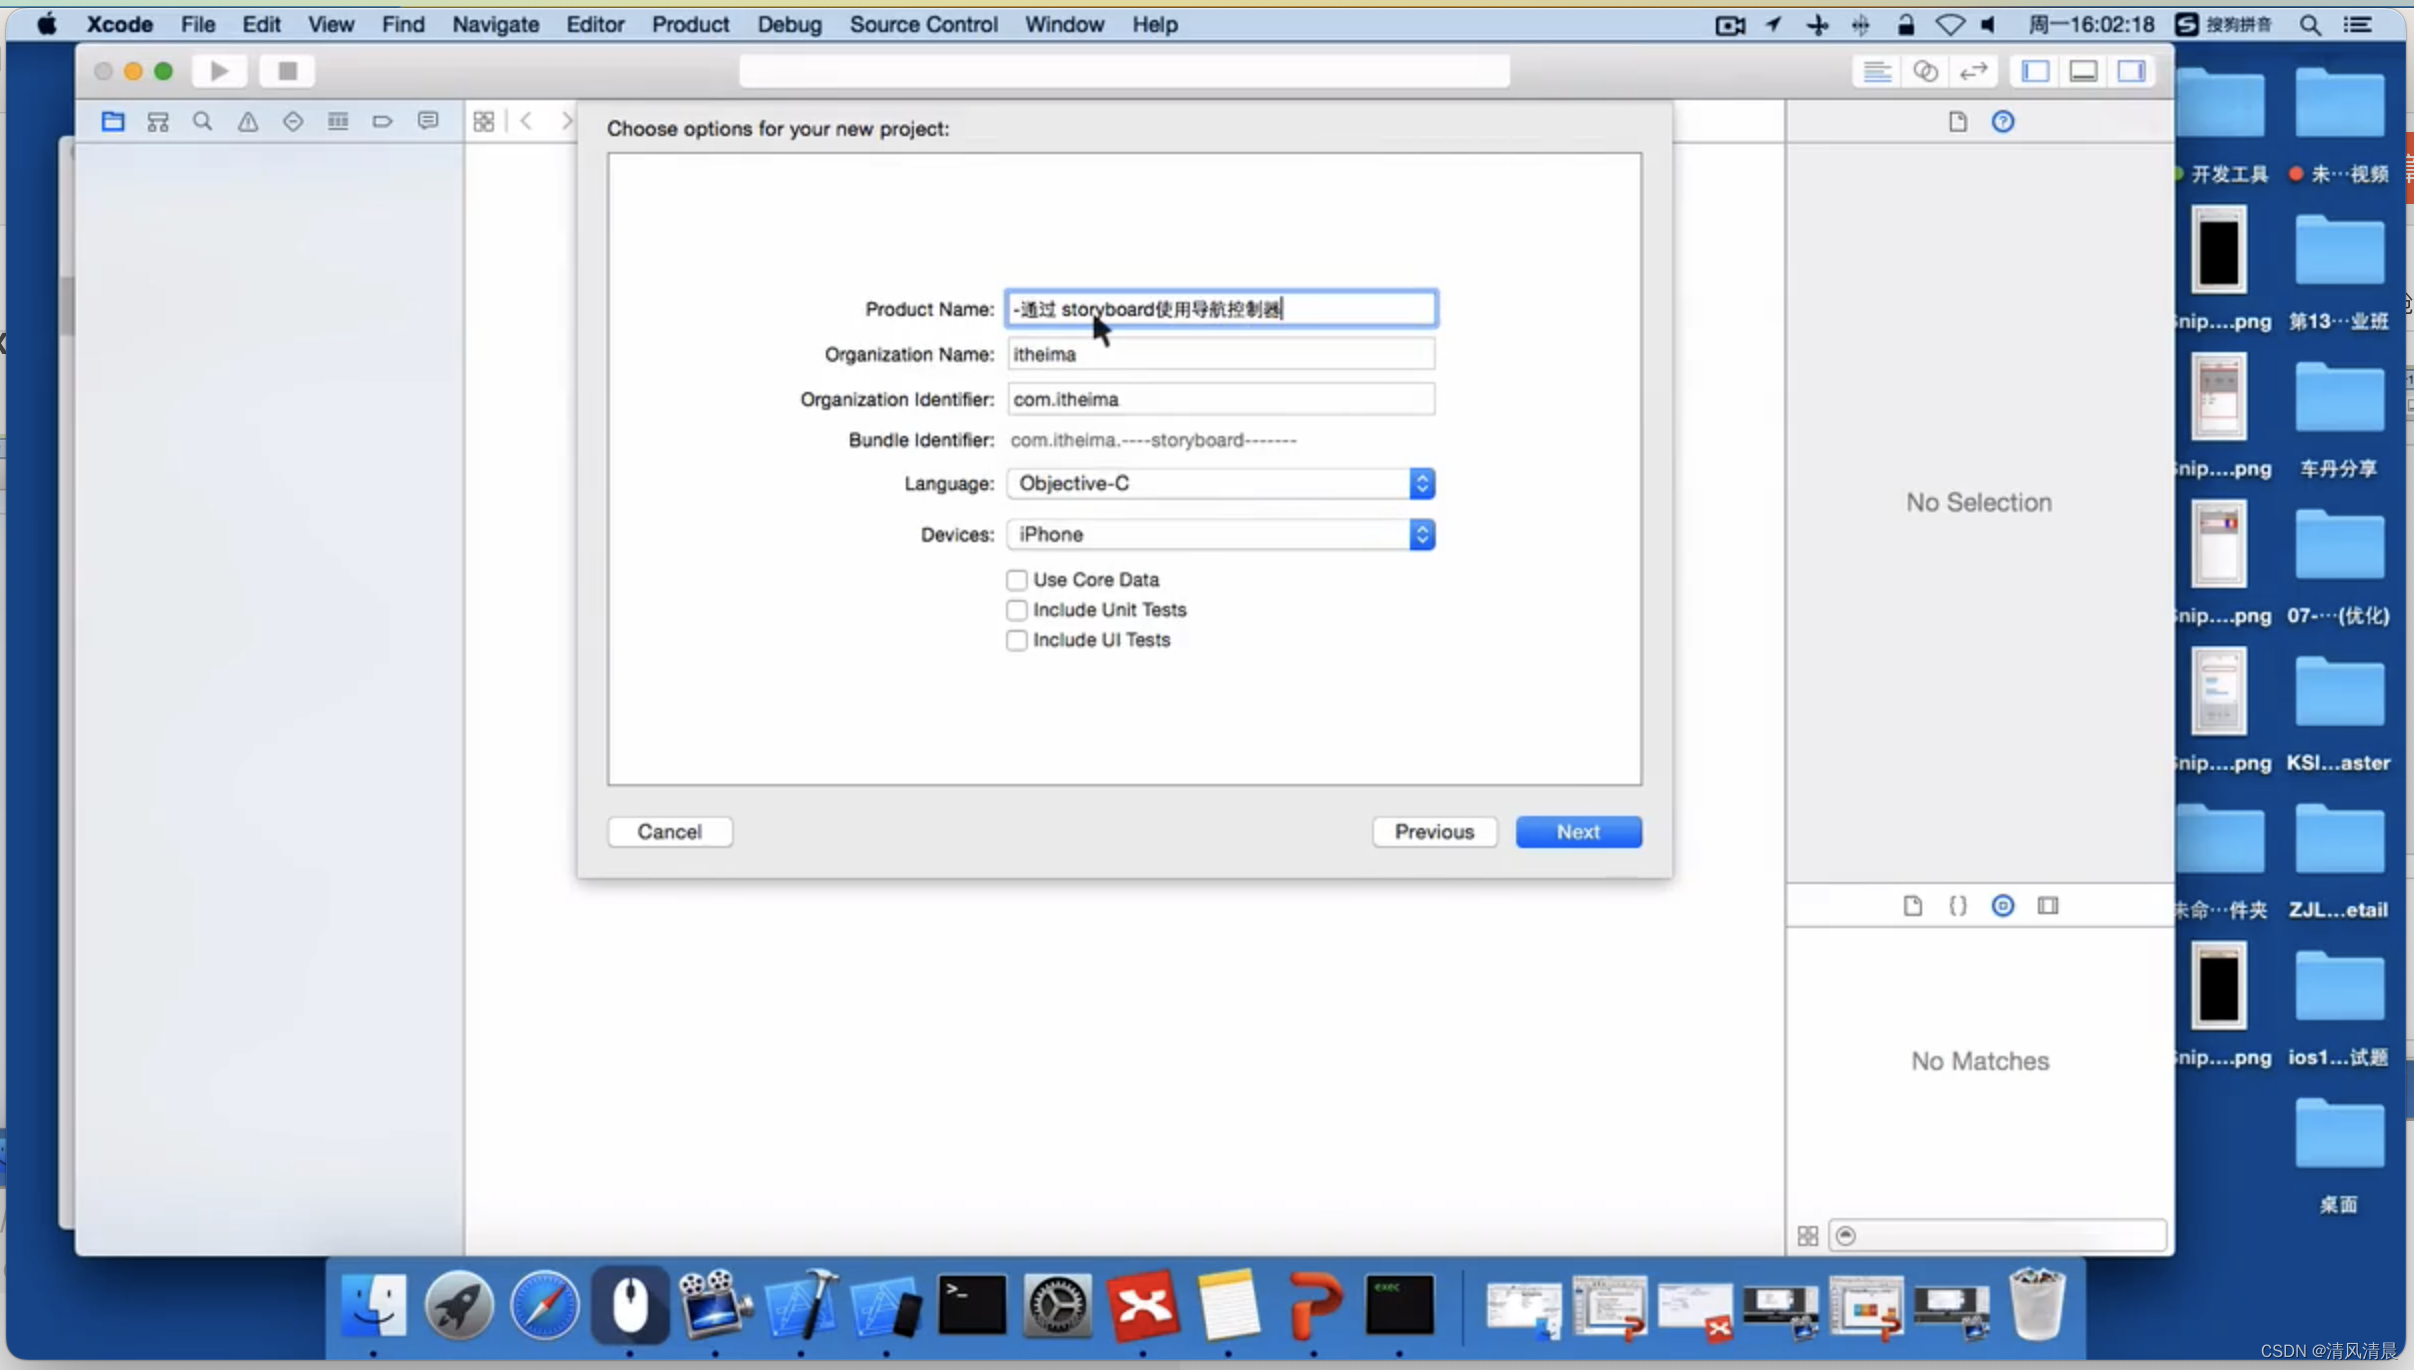Click the Previous button to go back

1432,831
